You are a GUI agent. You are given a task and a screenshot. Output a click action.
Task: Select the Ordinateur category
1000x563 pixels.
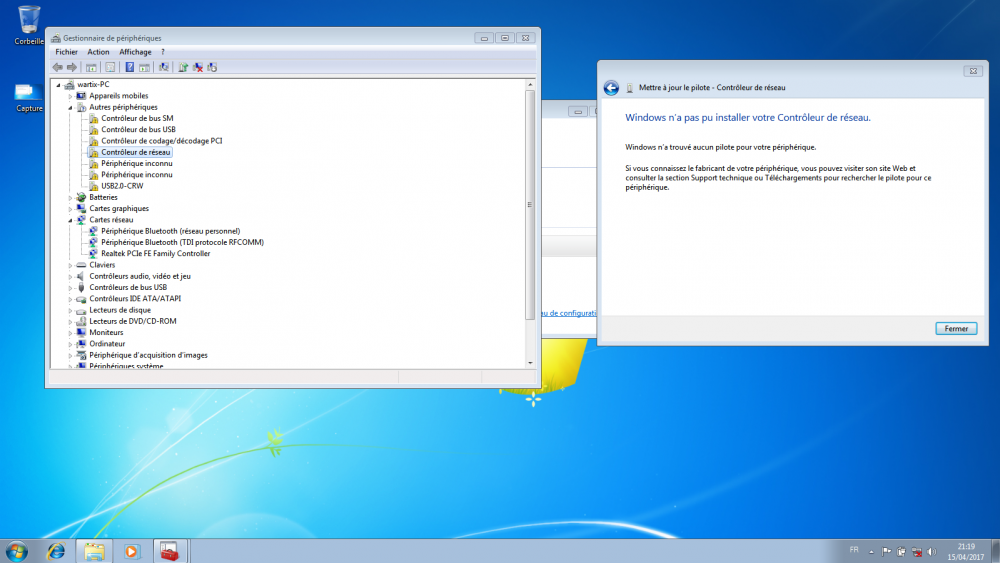pos(107,344)
